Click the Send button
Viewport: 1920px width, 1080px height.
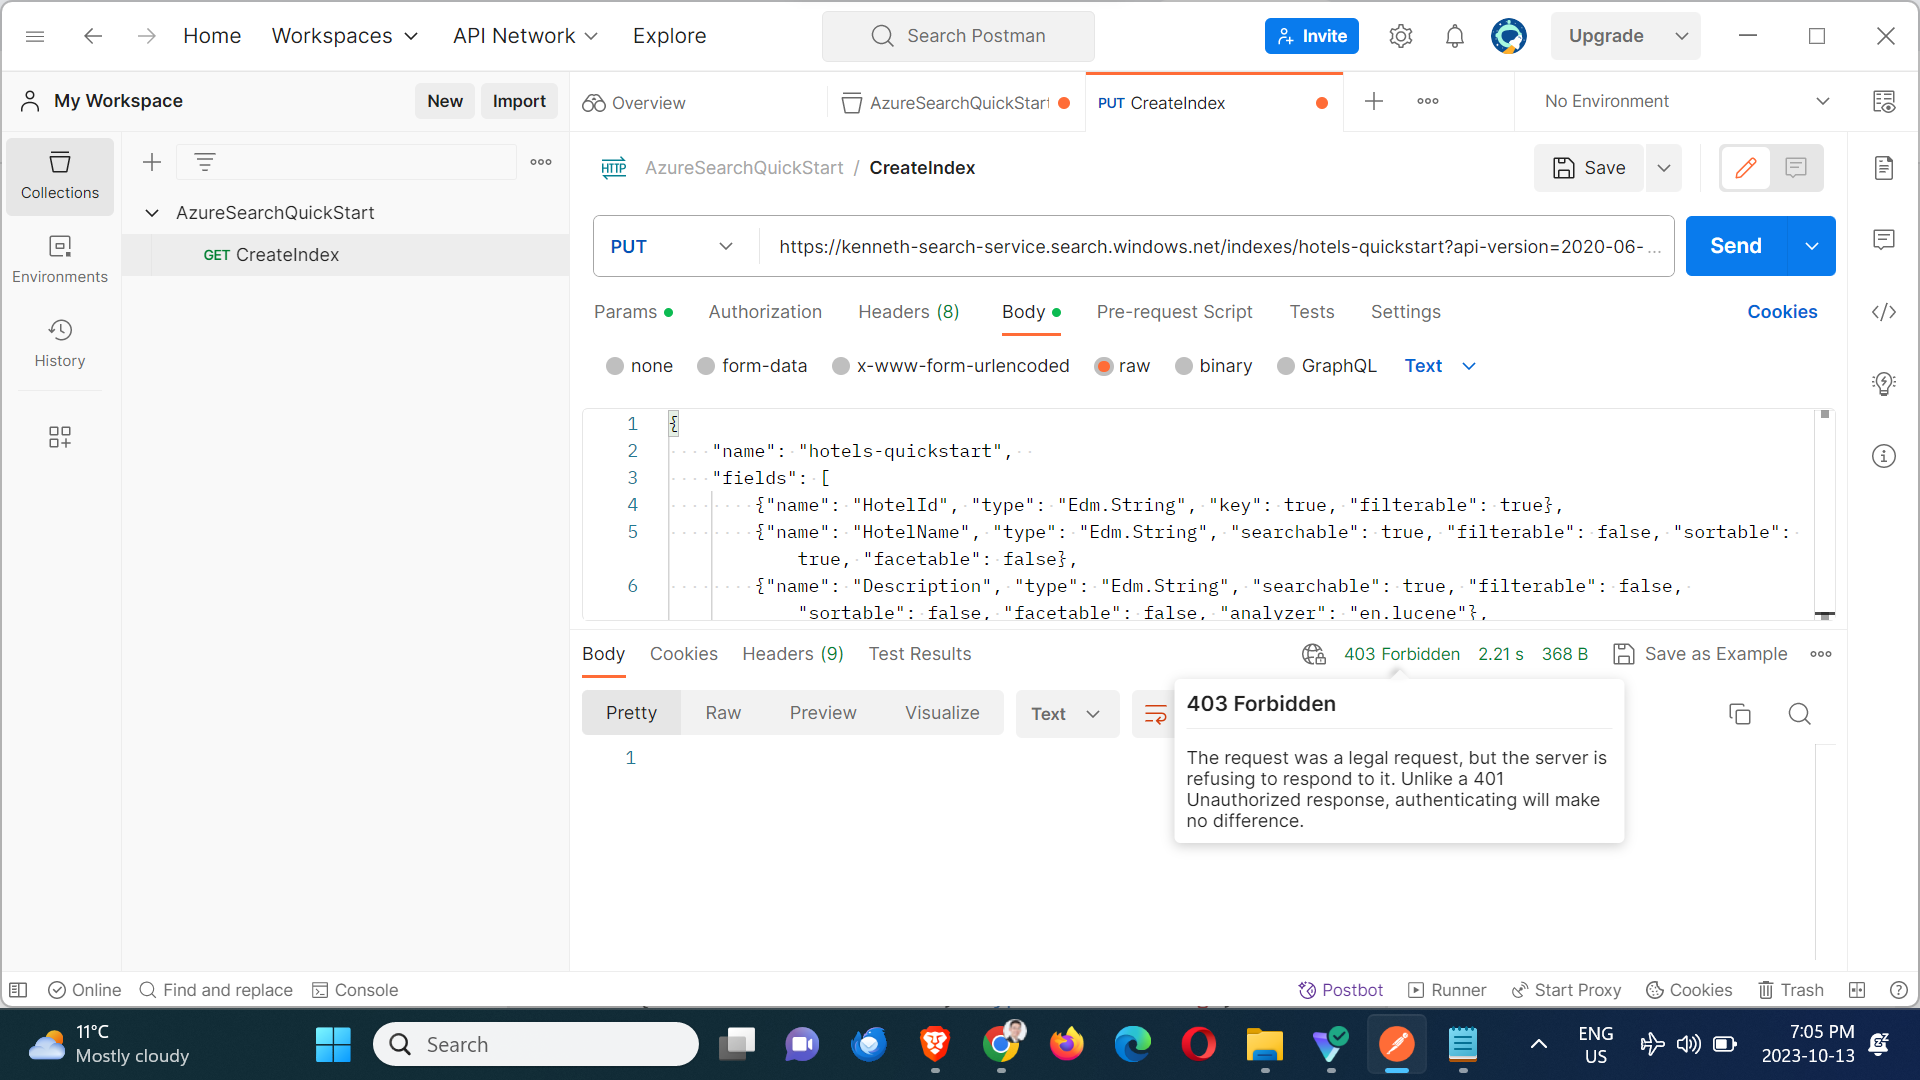point(1735,246)
